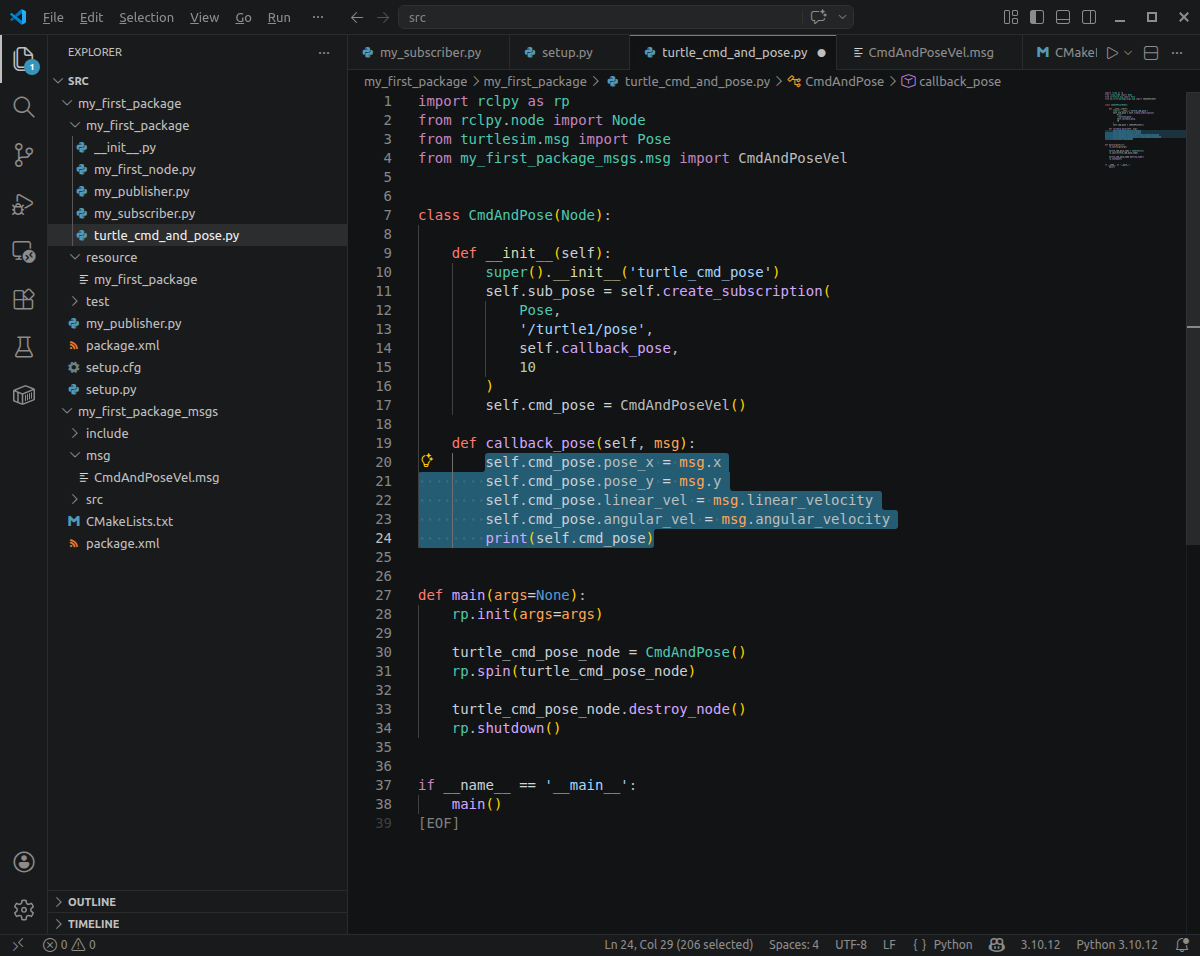Change indentation via Spaces: 4

[x=794, y=944]
